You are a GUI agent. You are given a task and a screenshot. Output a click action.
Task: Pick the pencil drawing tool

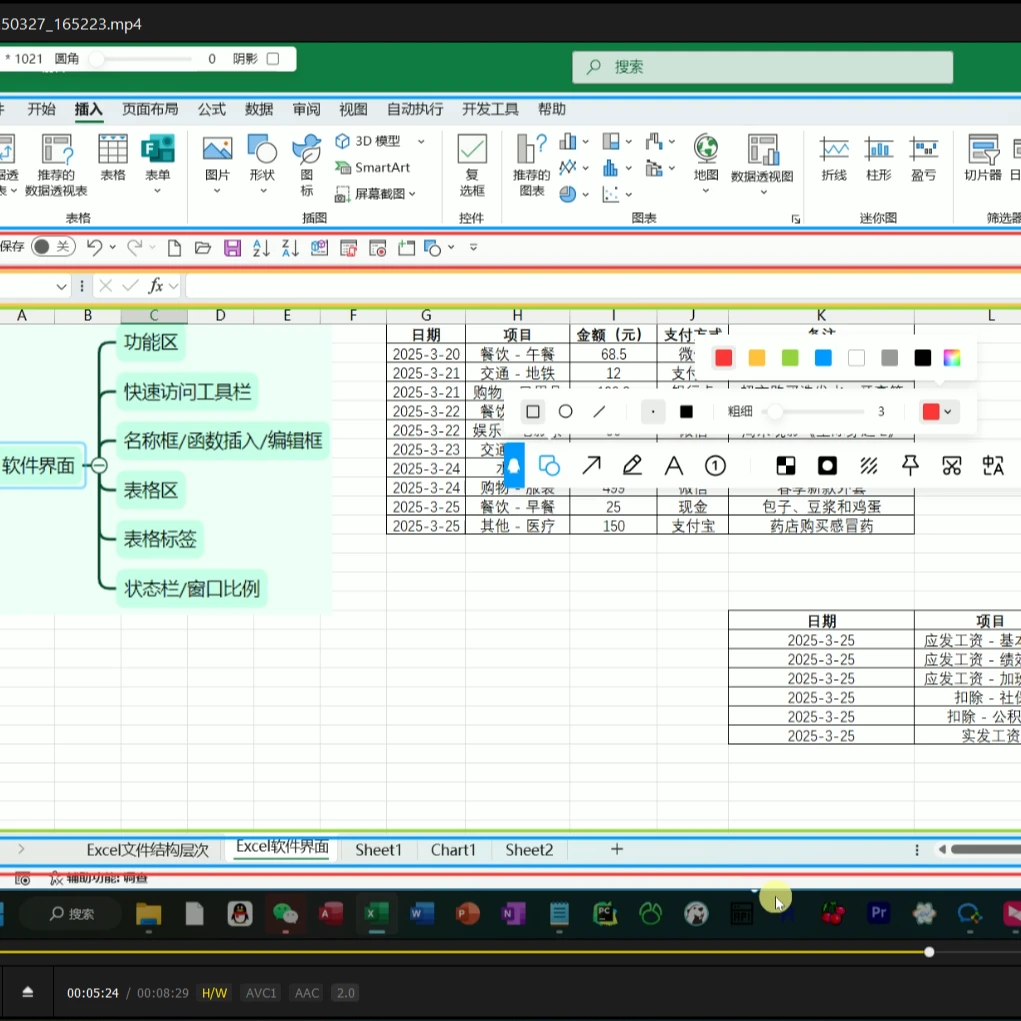pyautogui.click(x=632, y=465)
